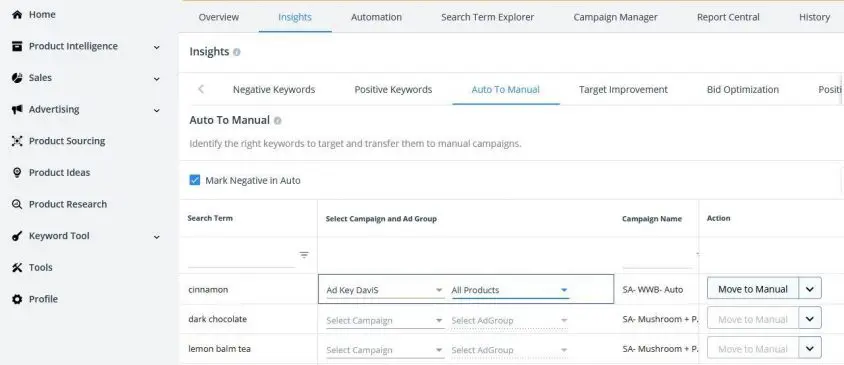
Task: Expand the Sales menu chevron
Action: coord(157,79)
